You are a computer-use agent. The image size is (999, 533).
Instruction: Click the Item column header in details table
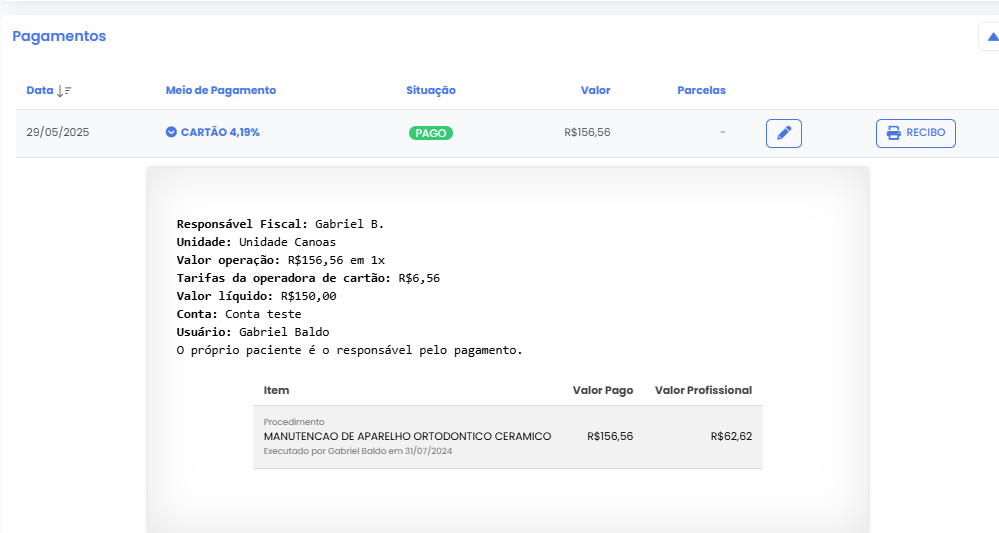(x=277, y=390)
